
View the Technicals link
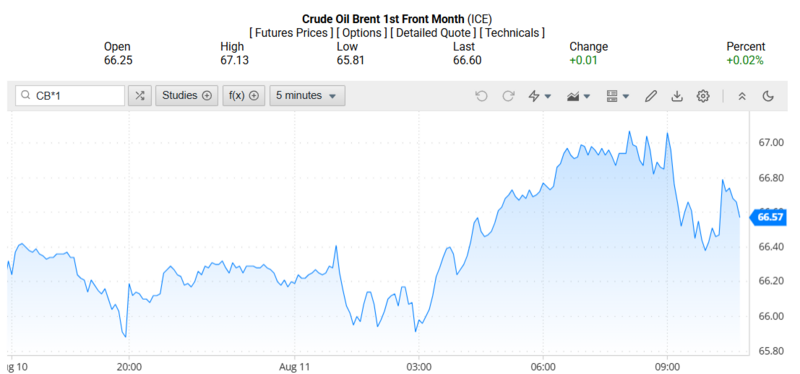[513, 33]
